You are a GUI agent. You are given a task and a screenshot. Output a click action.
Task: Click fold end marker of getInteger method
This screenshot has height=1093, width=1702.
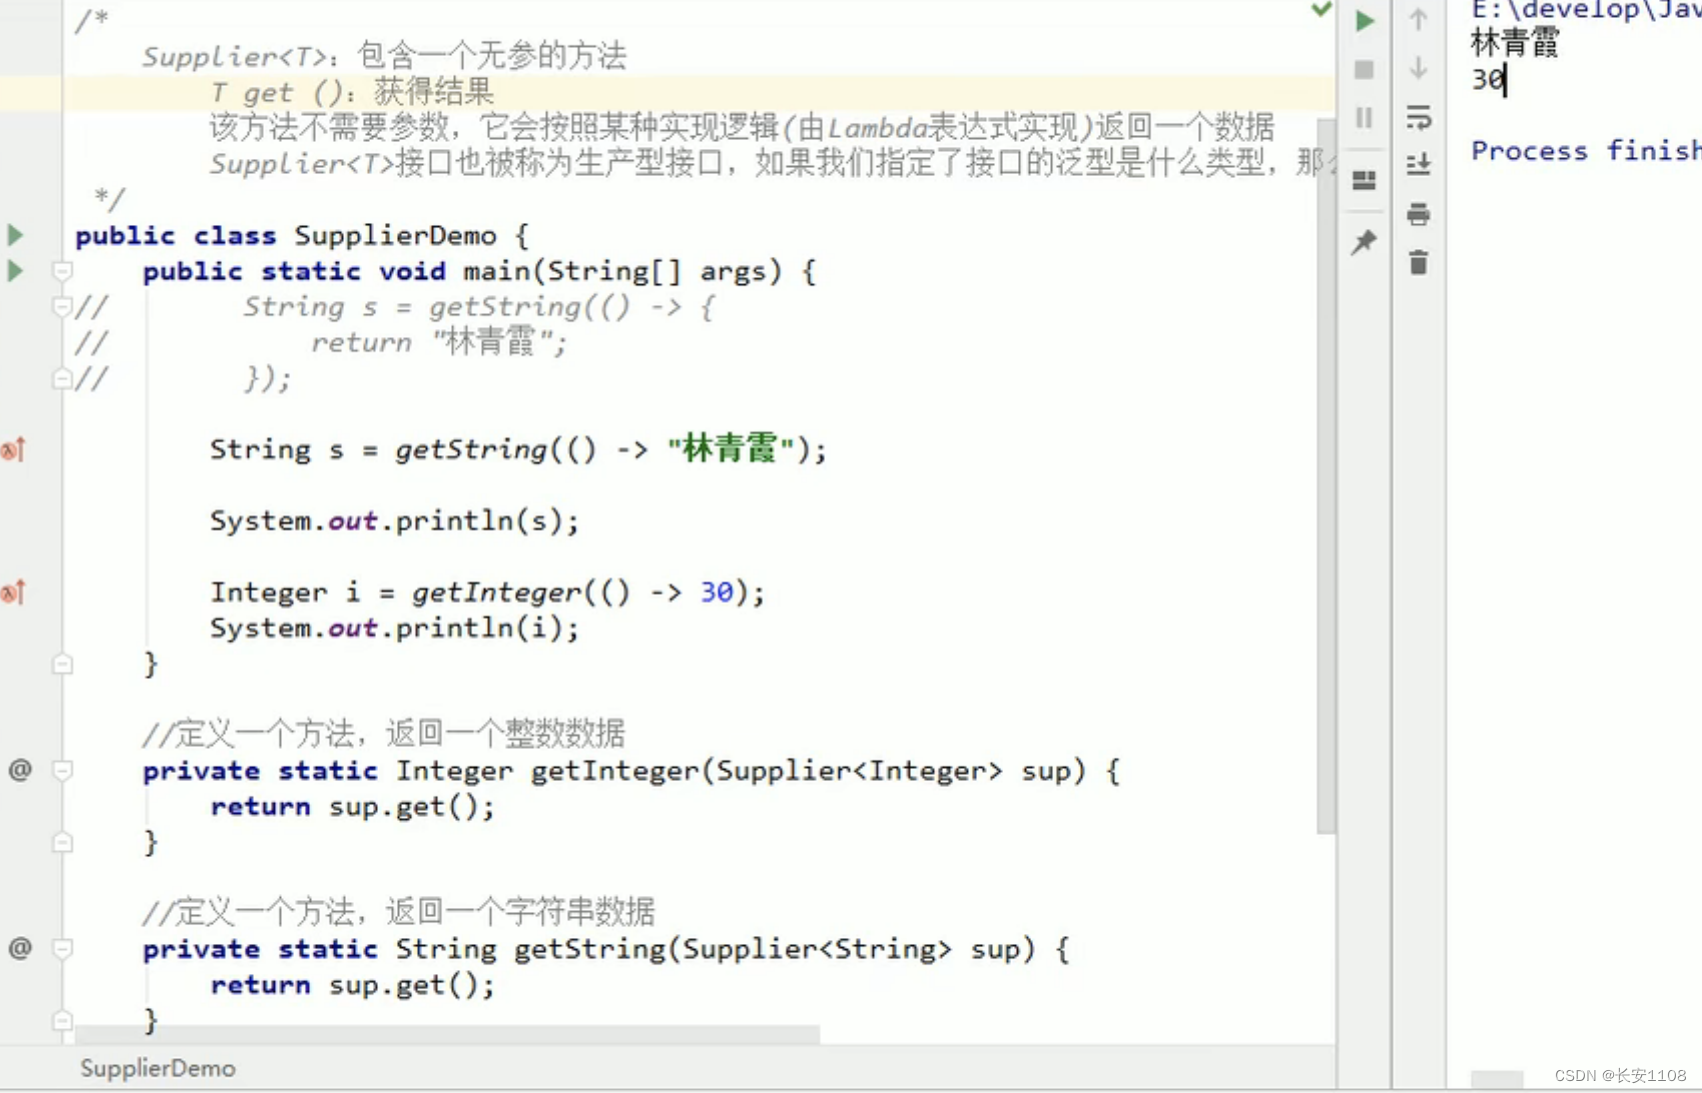[62, 842]
